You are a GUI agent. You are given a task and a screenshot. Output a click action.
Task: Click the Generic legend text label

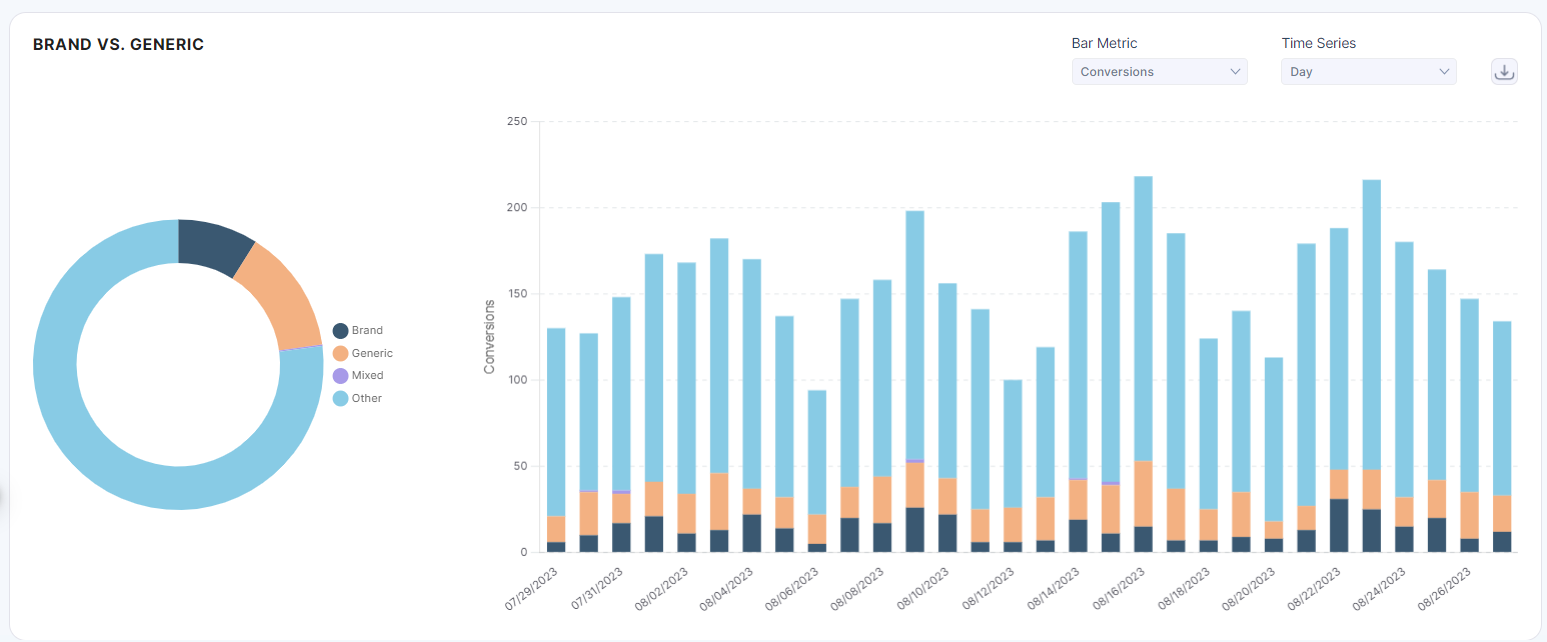pos(372,354)
